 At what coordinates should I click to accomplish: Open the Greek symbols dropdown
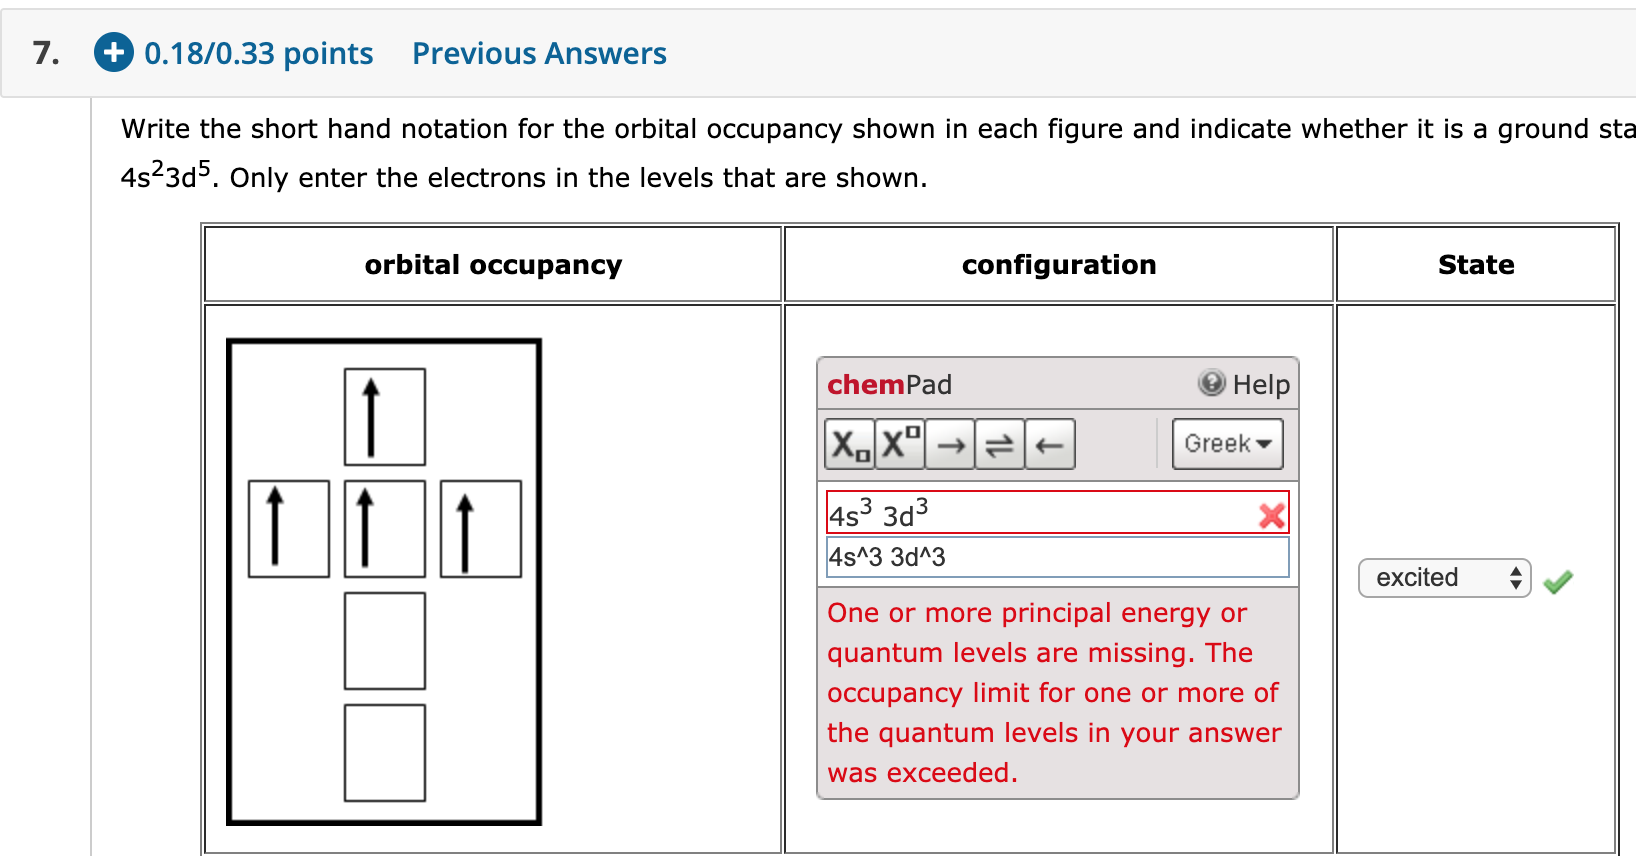(1227, 444)
